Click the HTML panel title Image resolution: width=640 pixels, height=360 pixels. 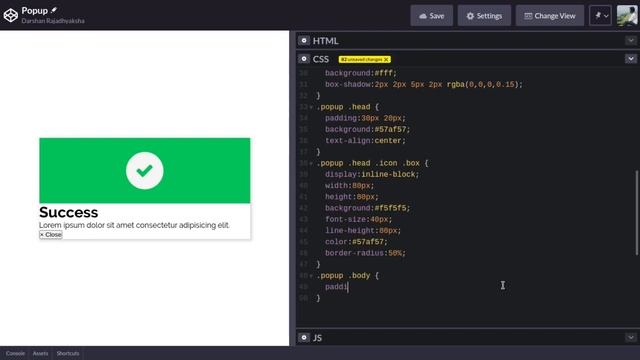325,41
